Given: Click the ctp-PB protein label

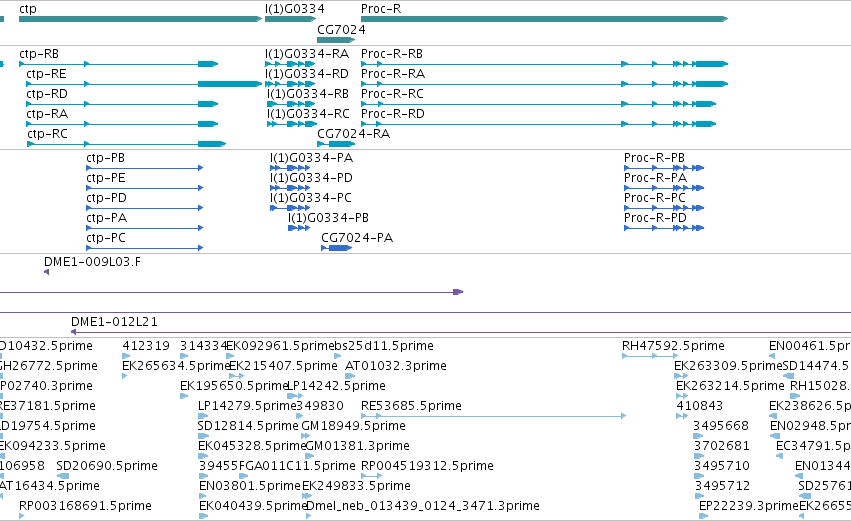Looking at the screenshot, I should click(x=105, y=158).
